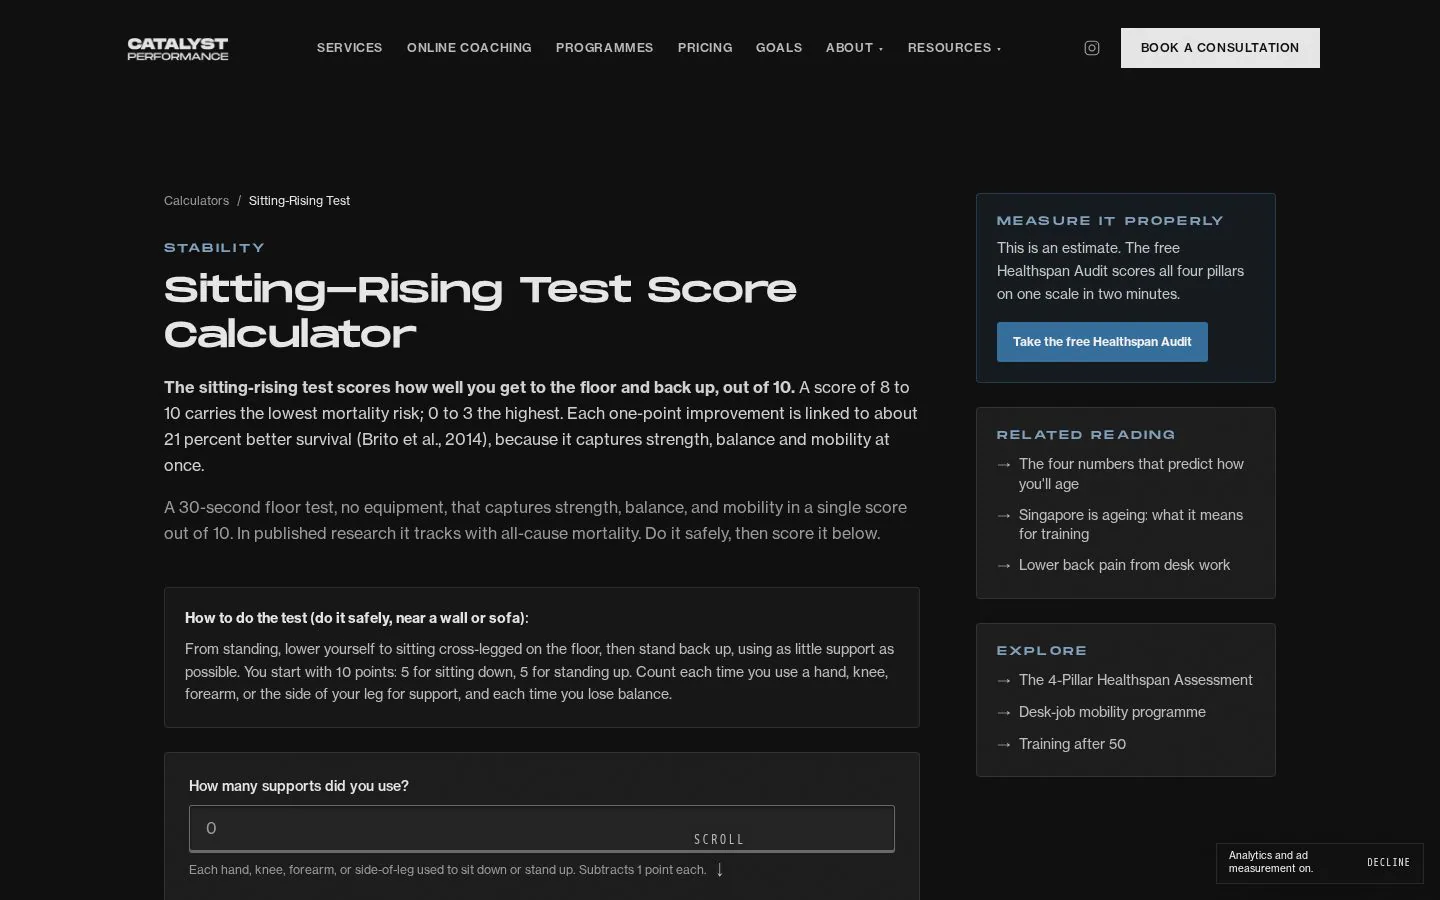Open The 4-Pillar Healthspan Assessment link

tap(1135, 680)
